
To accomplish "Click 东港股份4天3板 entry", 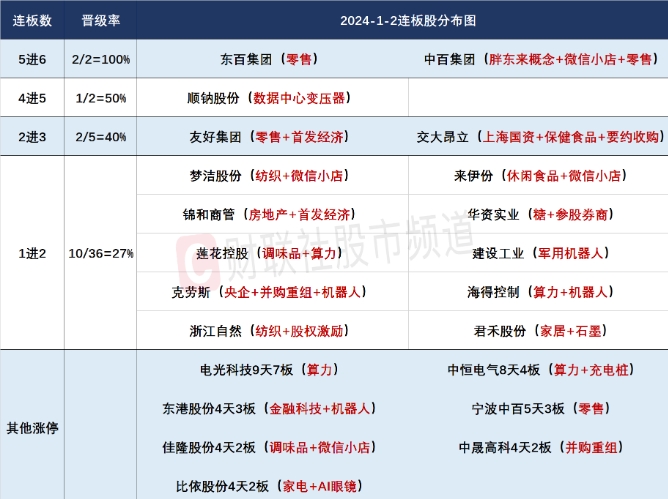I will tap(269, 409).
